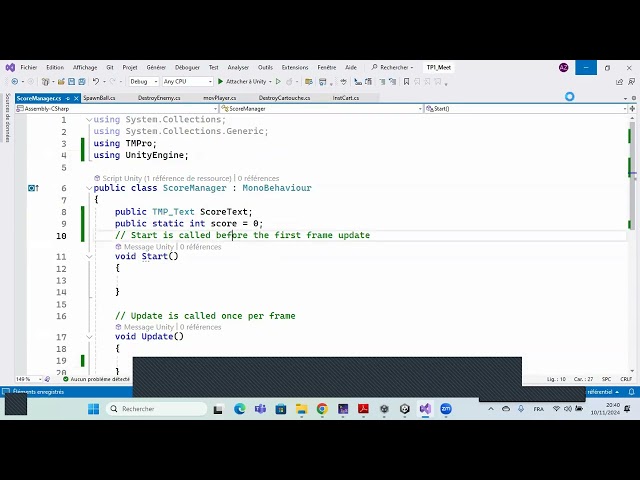Switch to the DestroyCartouche.cs tab

point(284,98)
